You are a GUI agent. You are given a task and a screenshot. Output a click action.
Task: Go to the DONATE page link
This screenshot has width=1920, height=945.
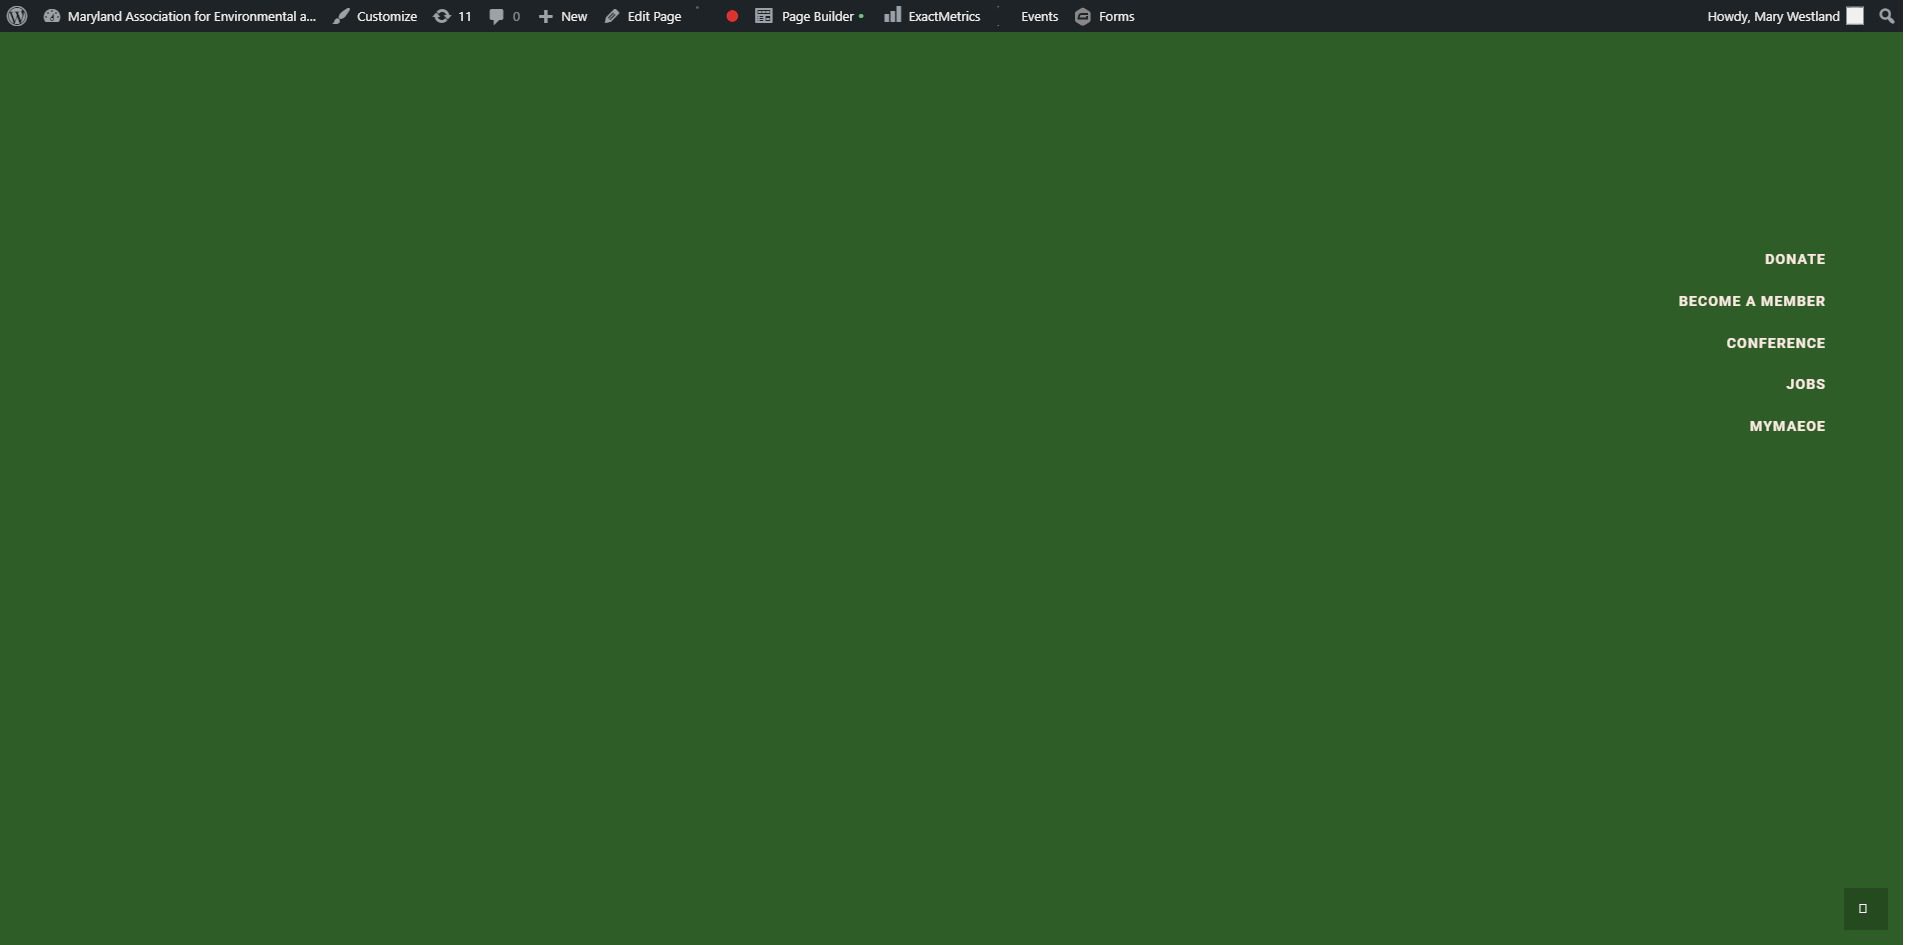point(1794,259)
